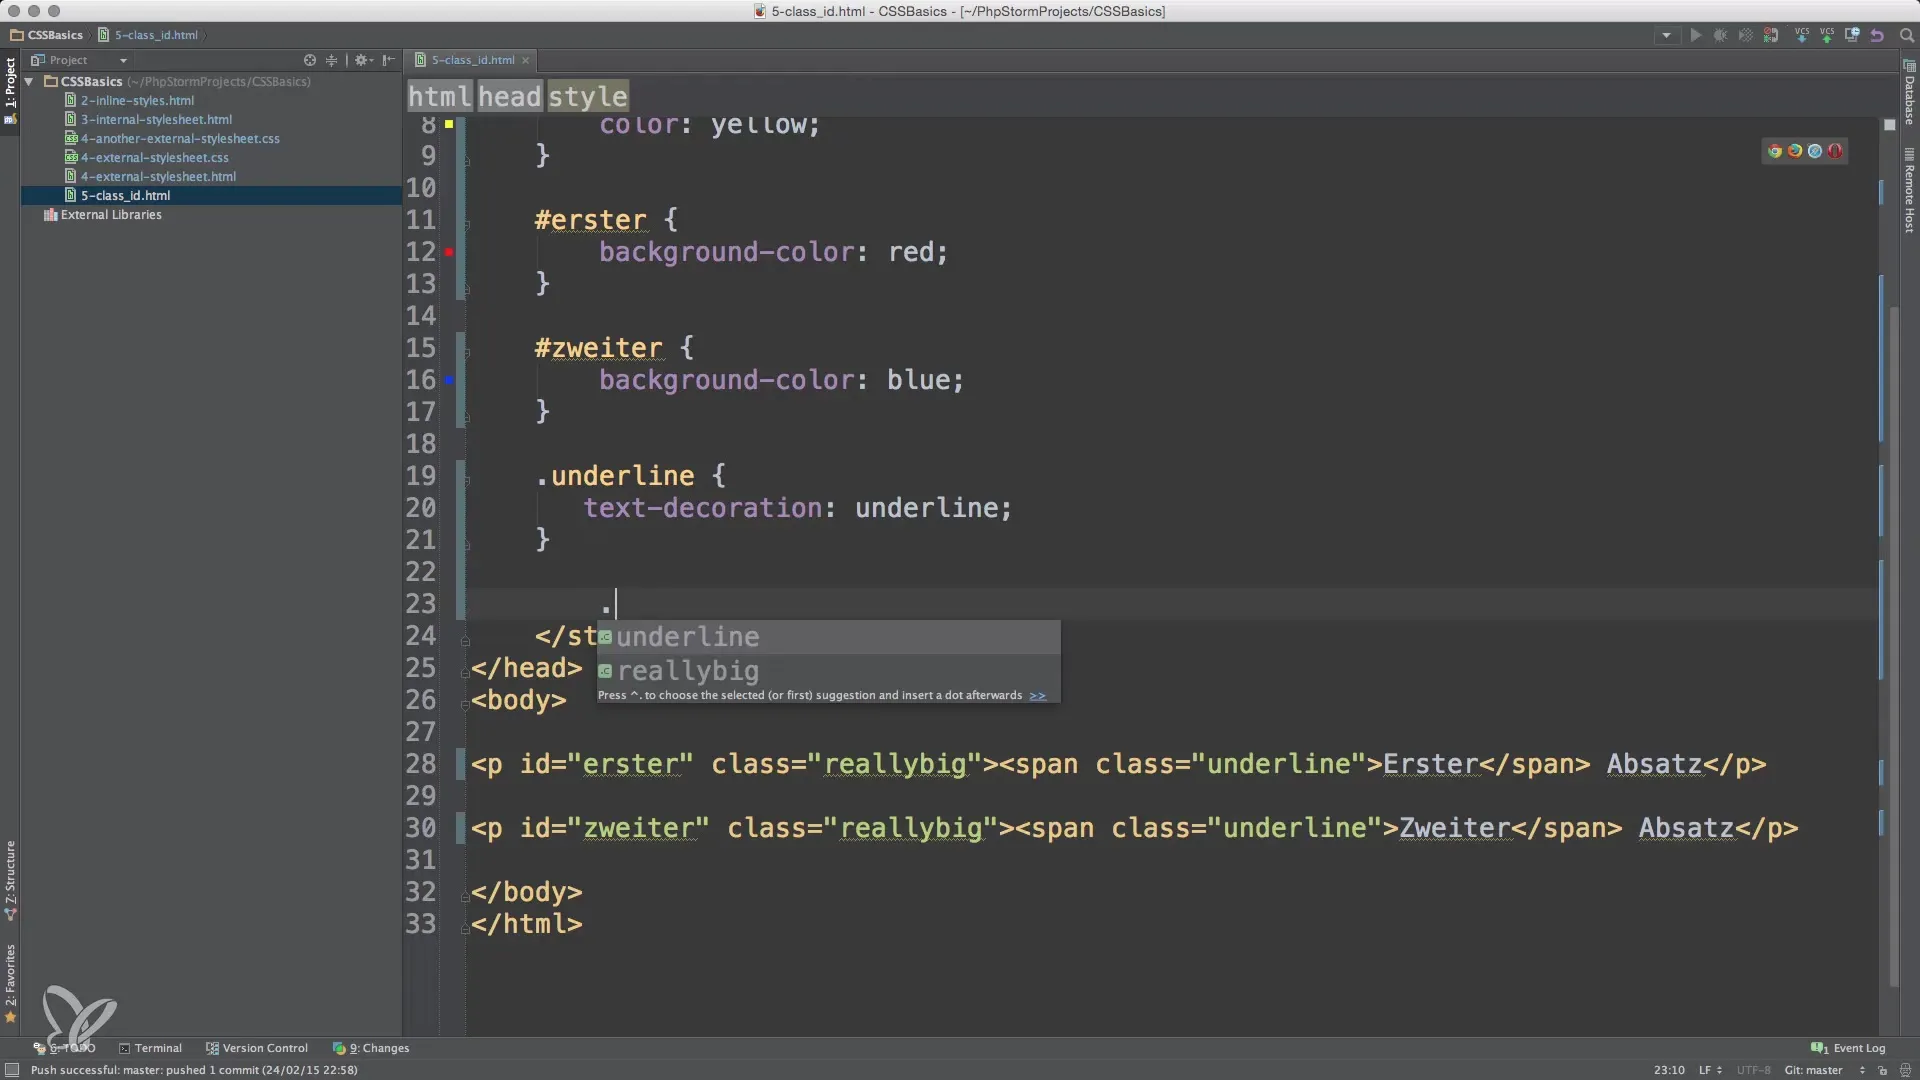The width and height of the screenshot is (1920, 1080).
Task: Toggle tool window buttons at status bar corner
Action: 11,1070
